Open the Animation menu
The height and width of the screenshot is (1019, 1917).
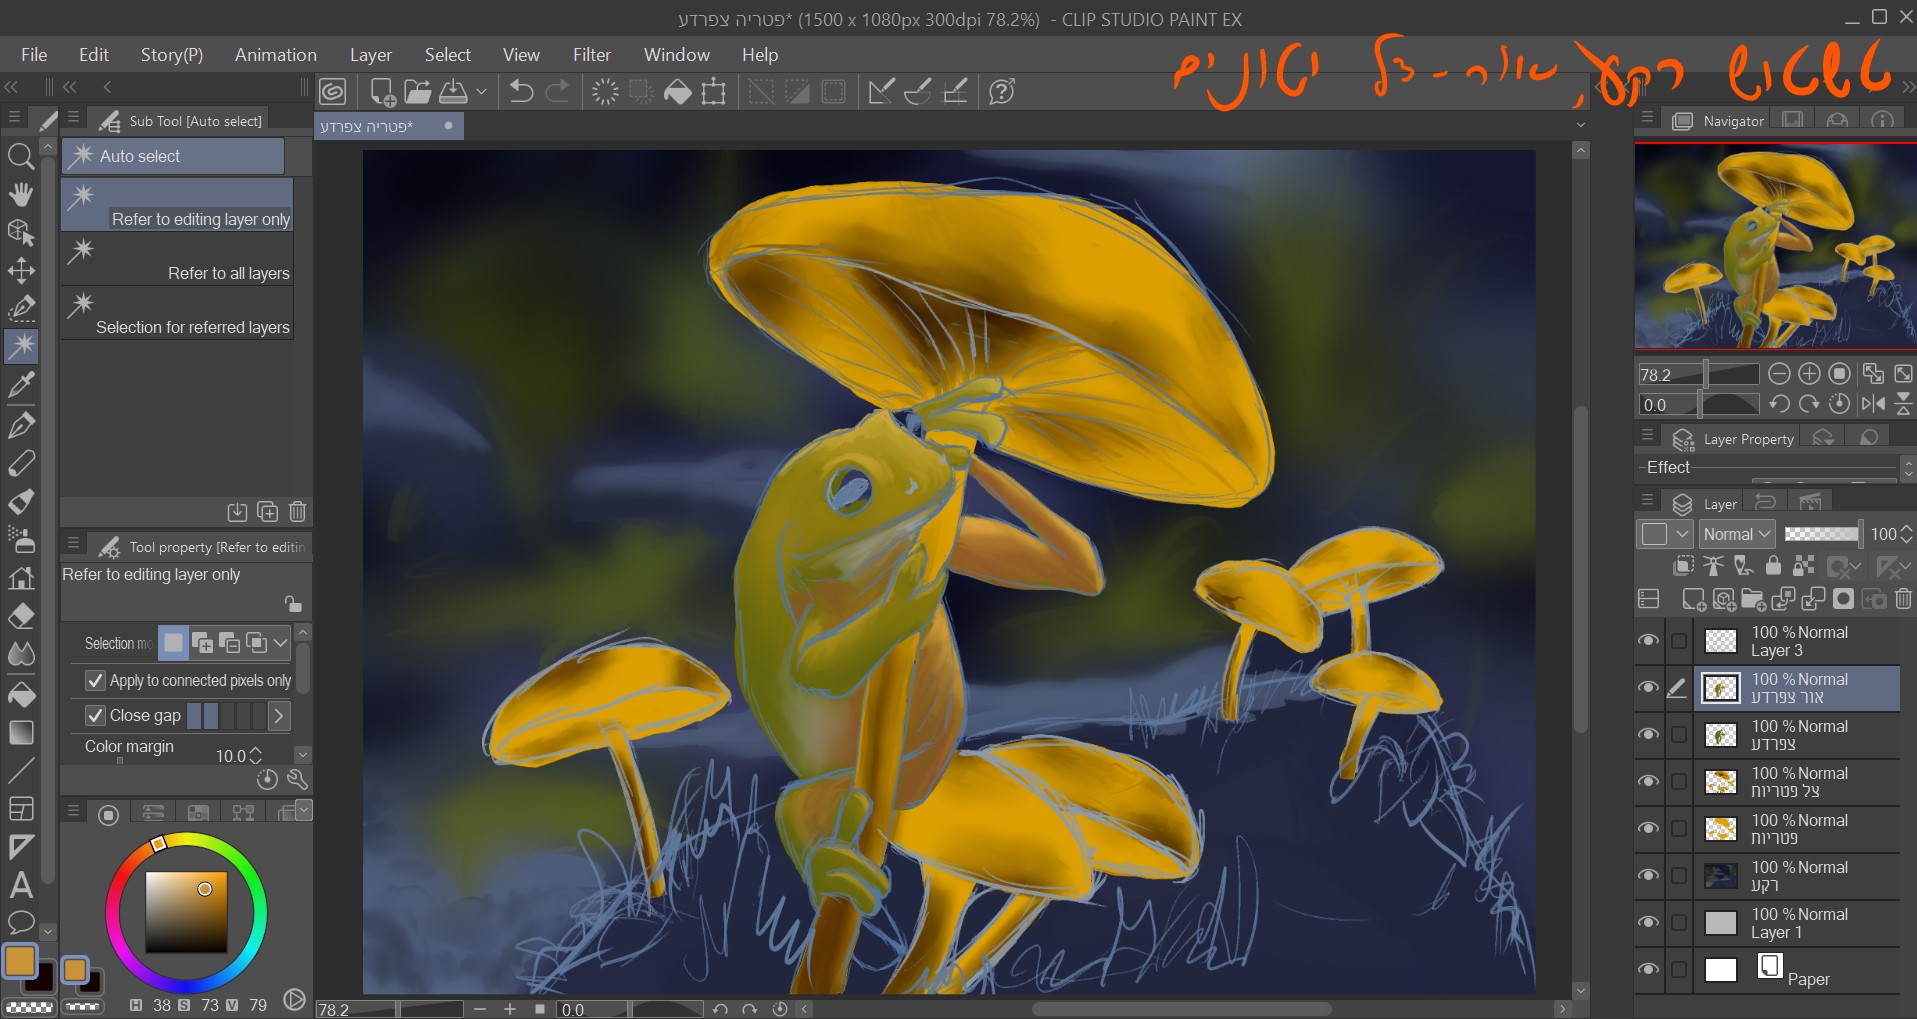pyautogui.click(x=275, y=55)
